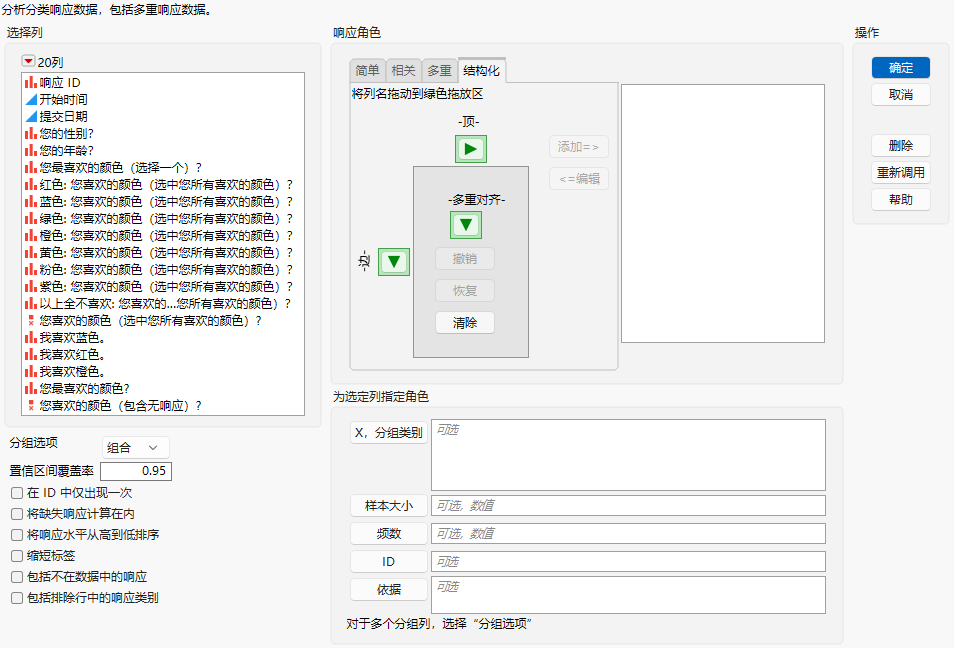954x648 pixels.
Task: Select the 黄色: 您喜欢的颜色 column
Action: 163,253
